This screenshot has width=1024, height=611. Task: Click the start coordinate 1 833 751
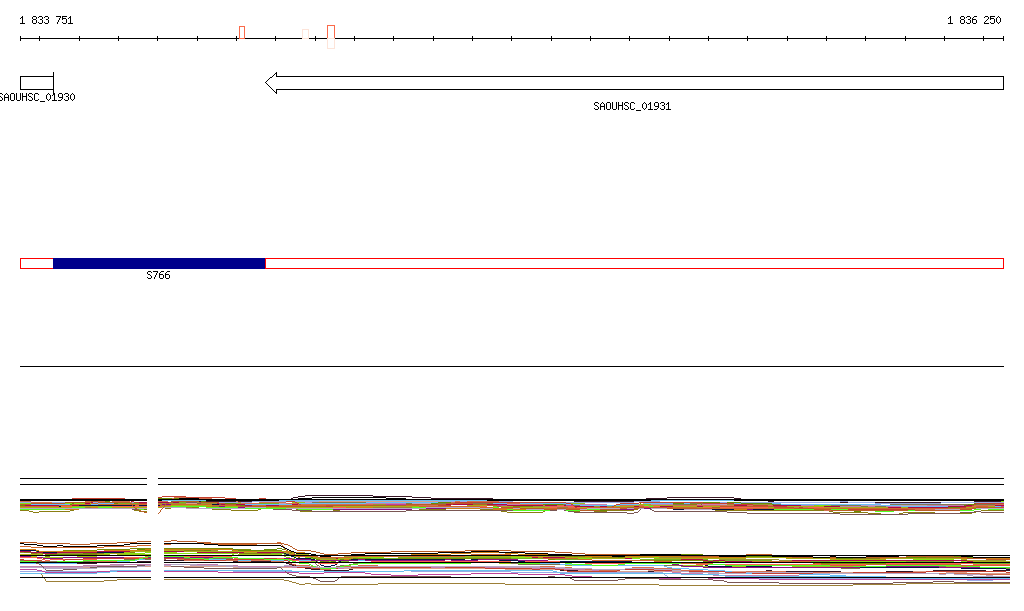tap(46, 20)
